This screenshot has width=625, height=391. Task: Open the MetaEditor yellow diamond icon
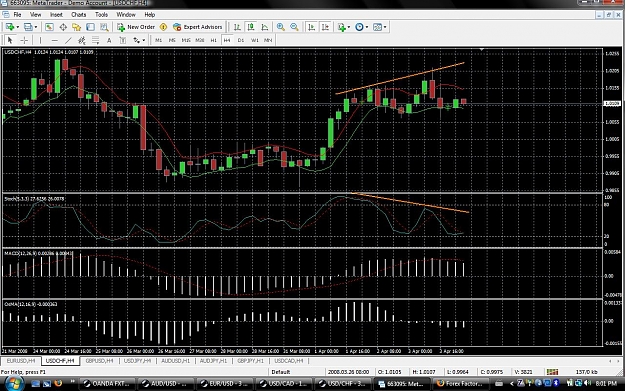163,27
